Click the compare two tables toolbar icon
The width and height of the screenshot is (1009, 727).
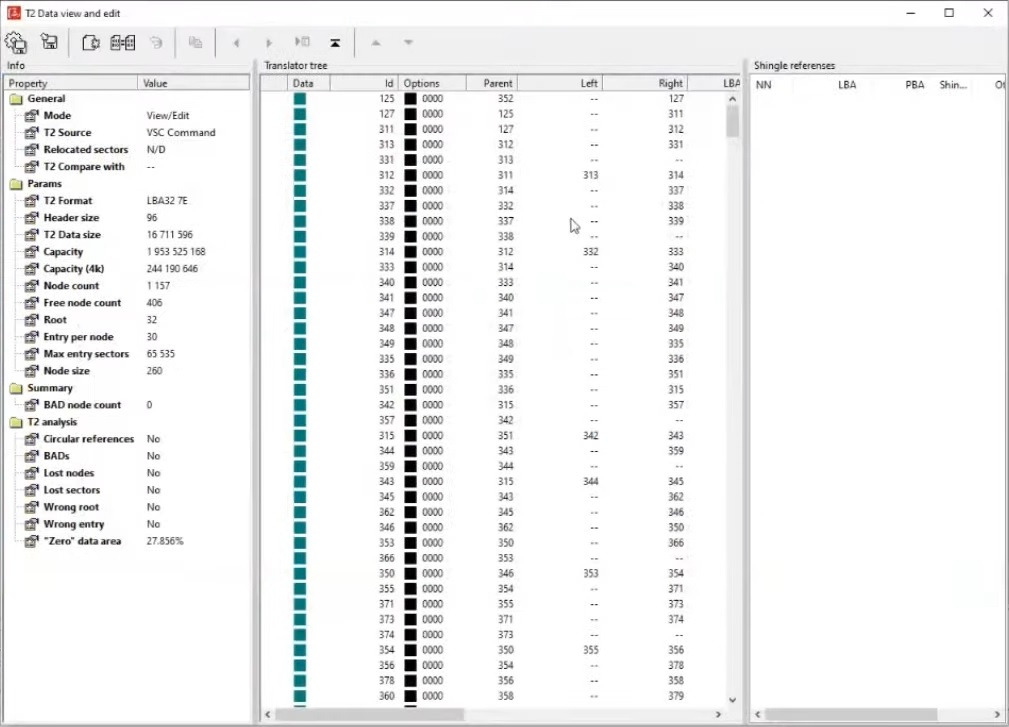(122, 42)
